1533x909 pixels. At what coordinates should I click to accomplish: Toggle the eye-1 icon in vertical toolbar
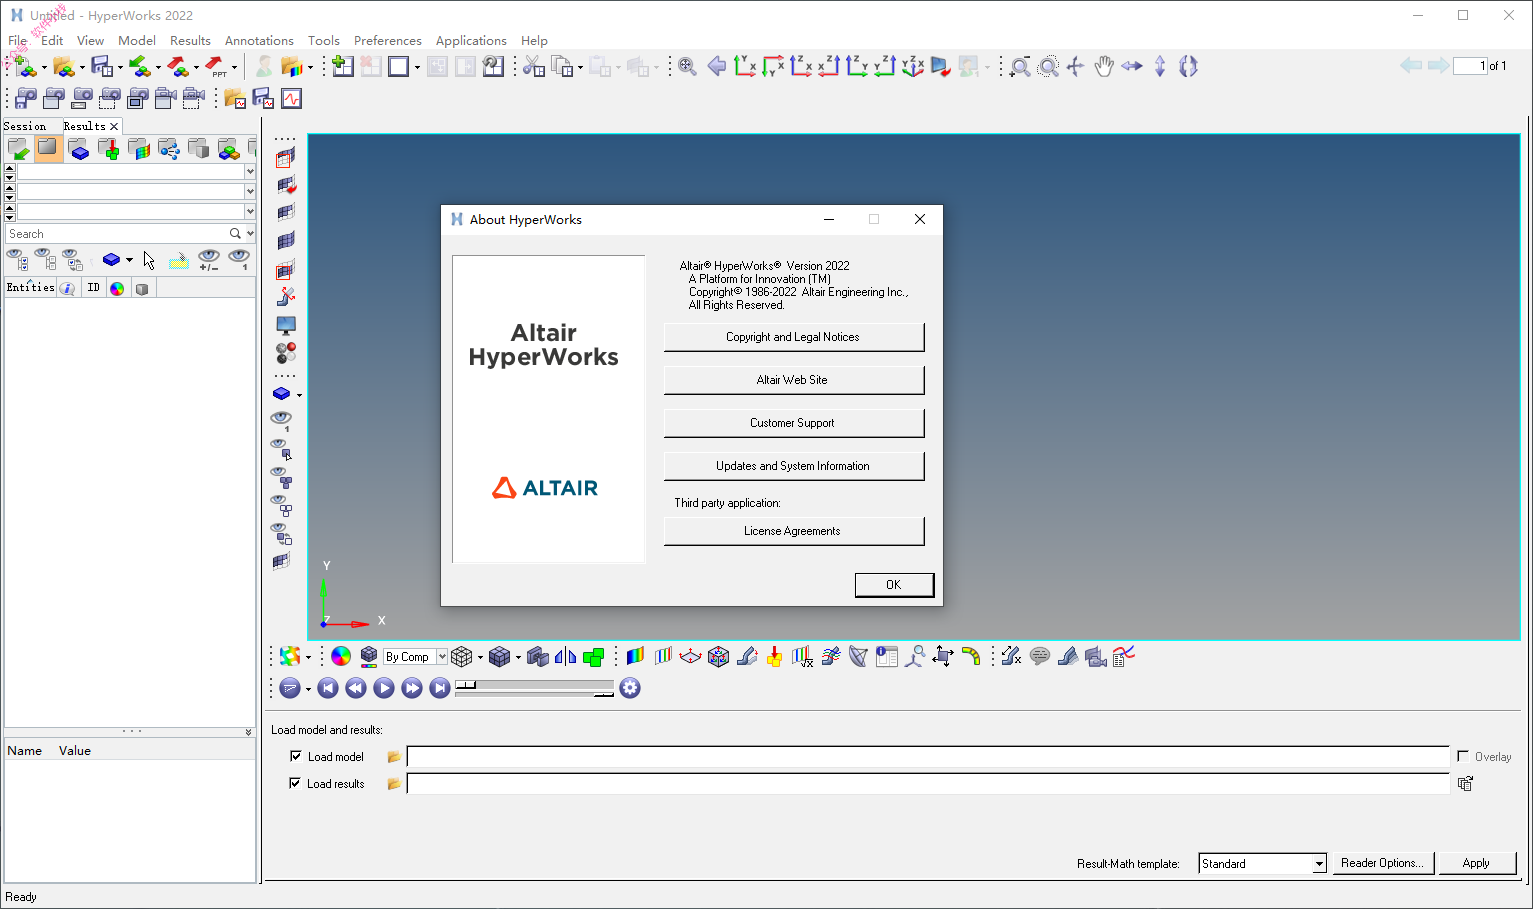coord(282,421)
